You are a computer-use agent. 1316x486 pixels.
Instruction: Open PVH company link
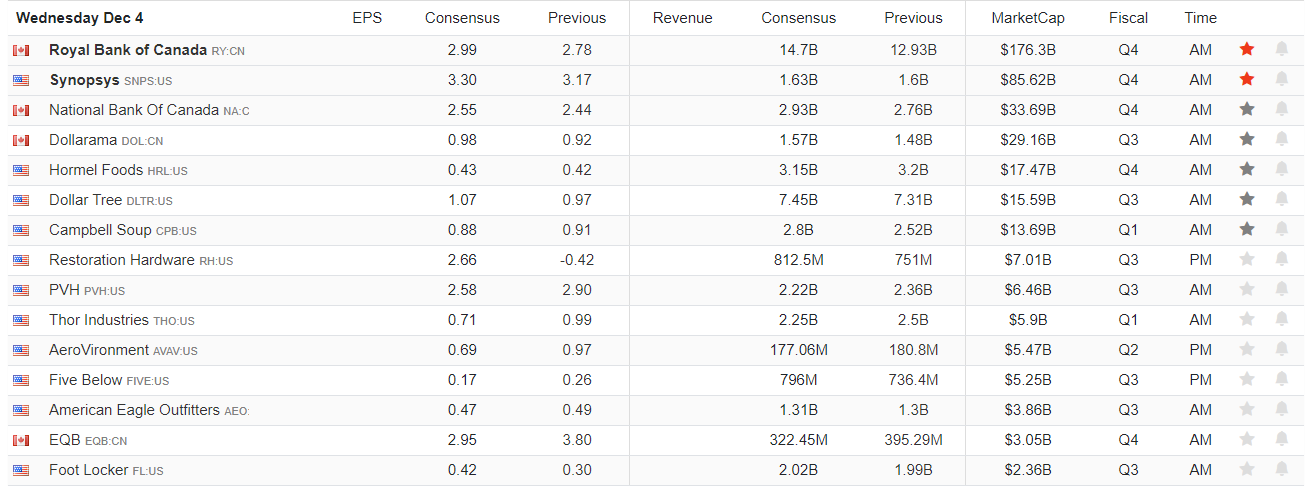point(87,290)
